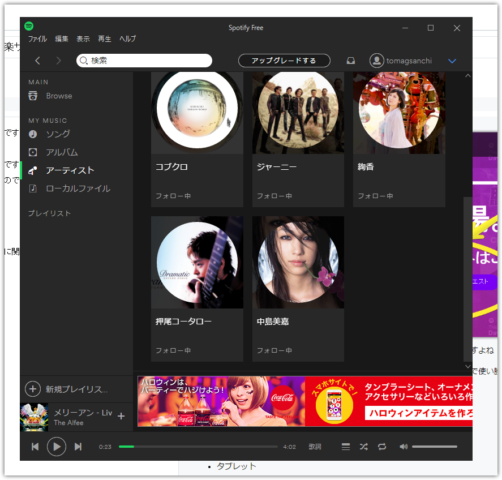Image resolution: width=502 pixels, height=480 pixels.
Task: Open ローカルファイル in the sidebar
Action: pos(78,189)
